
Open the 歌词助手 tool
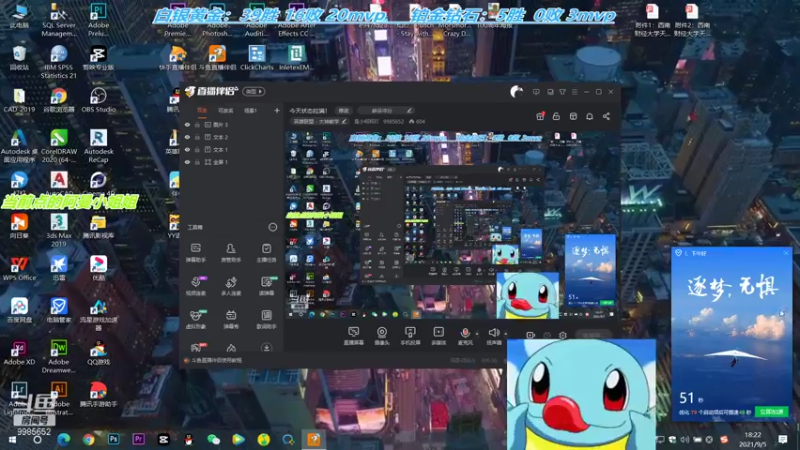click(266, 319)
